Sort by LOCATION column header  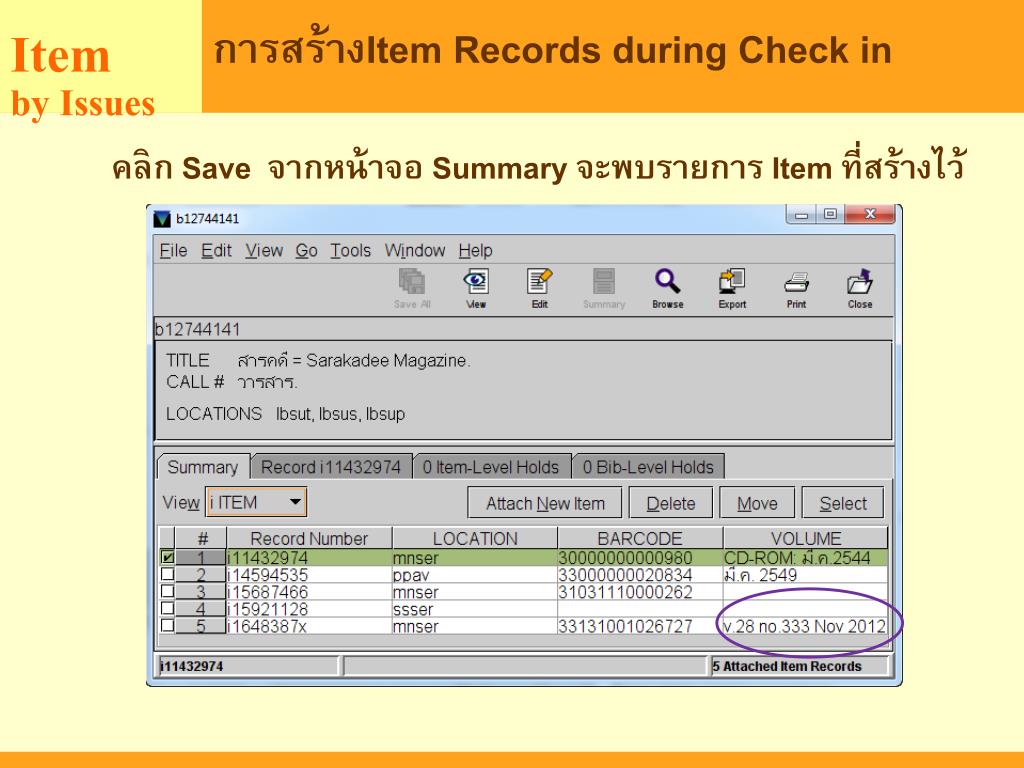coord(475,539)
